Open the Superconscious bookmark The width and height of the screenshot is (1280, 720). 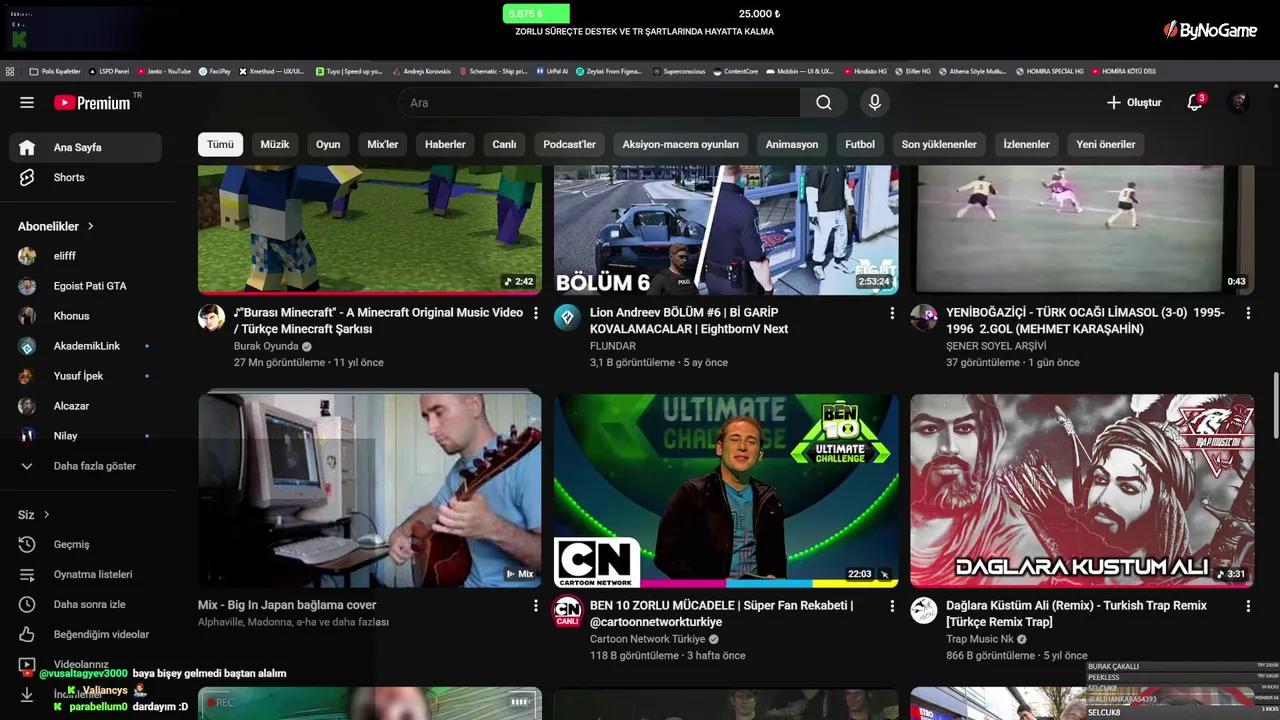click(x=680, y=71)
